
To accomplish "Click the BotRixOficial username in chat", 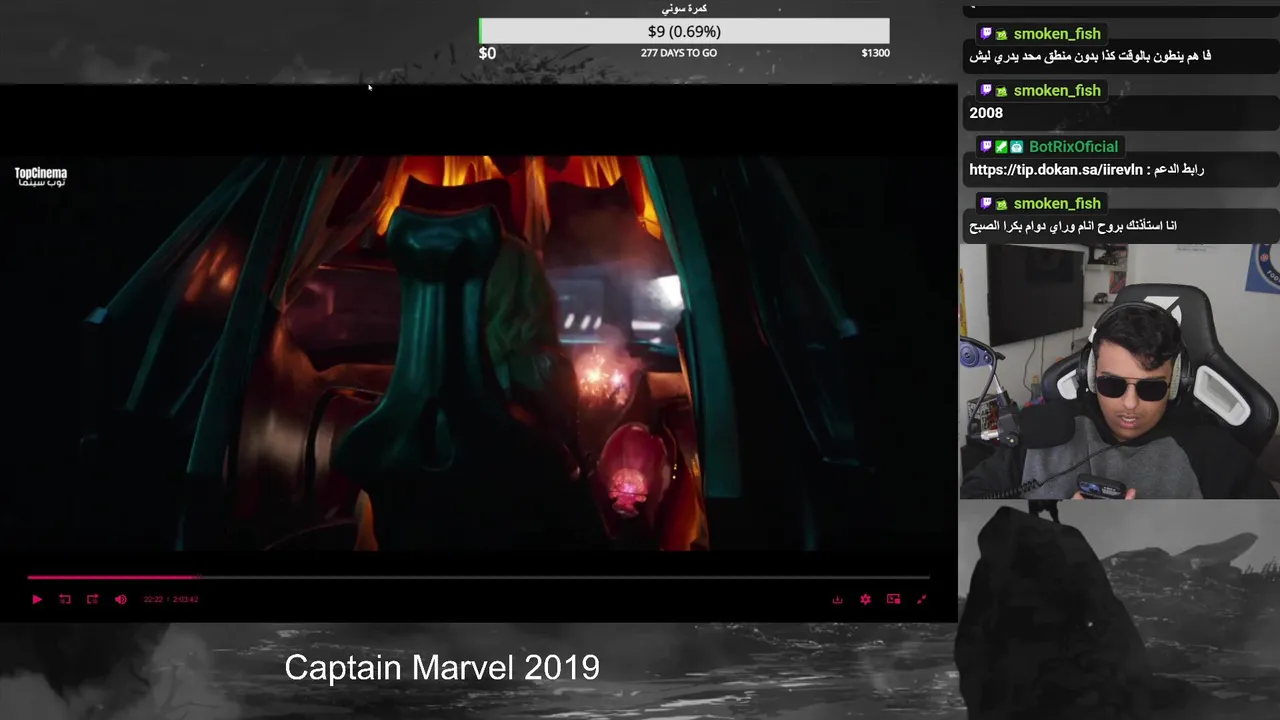I will tap(1073, 147).
